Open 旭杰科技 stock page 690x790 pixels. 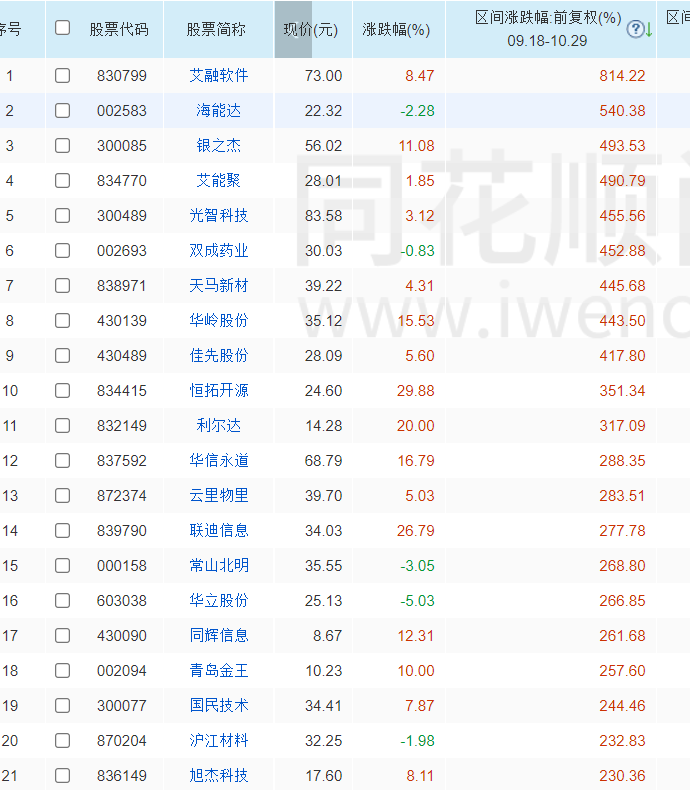[x=219, y=776]
